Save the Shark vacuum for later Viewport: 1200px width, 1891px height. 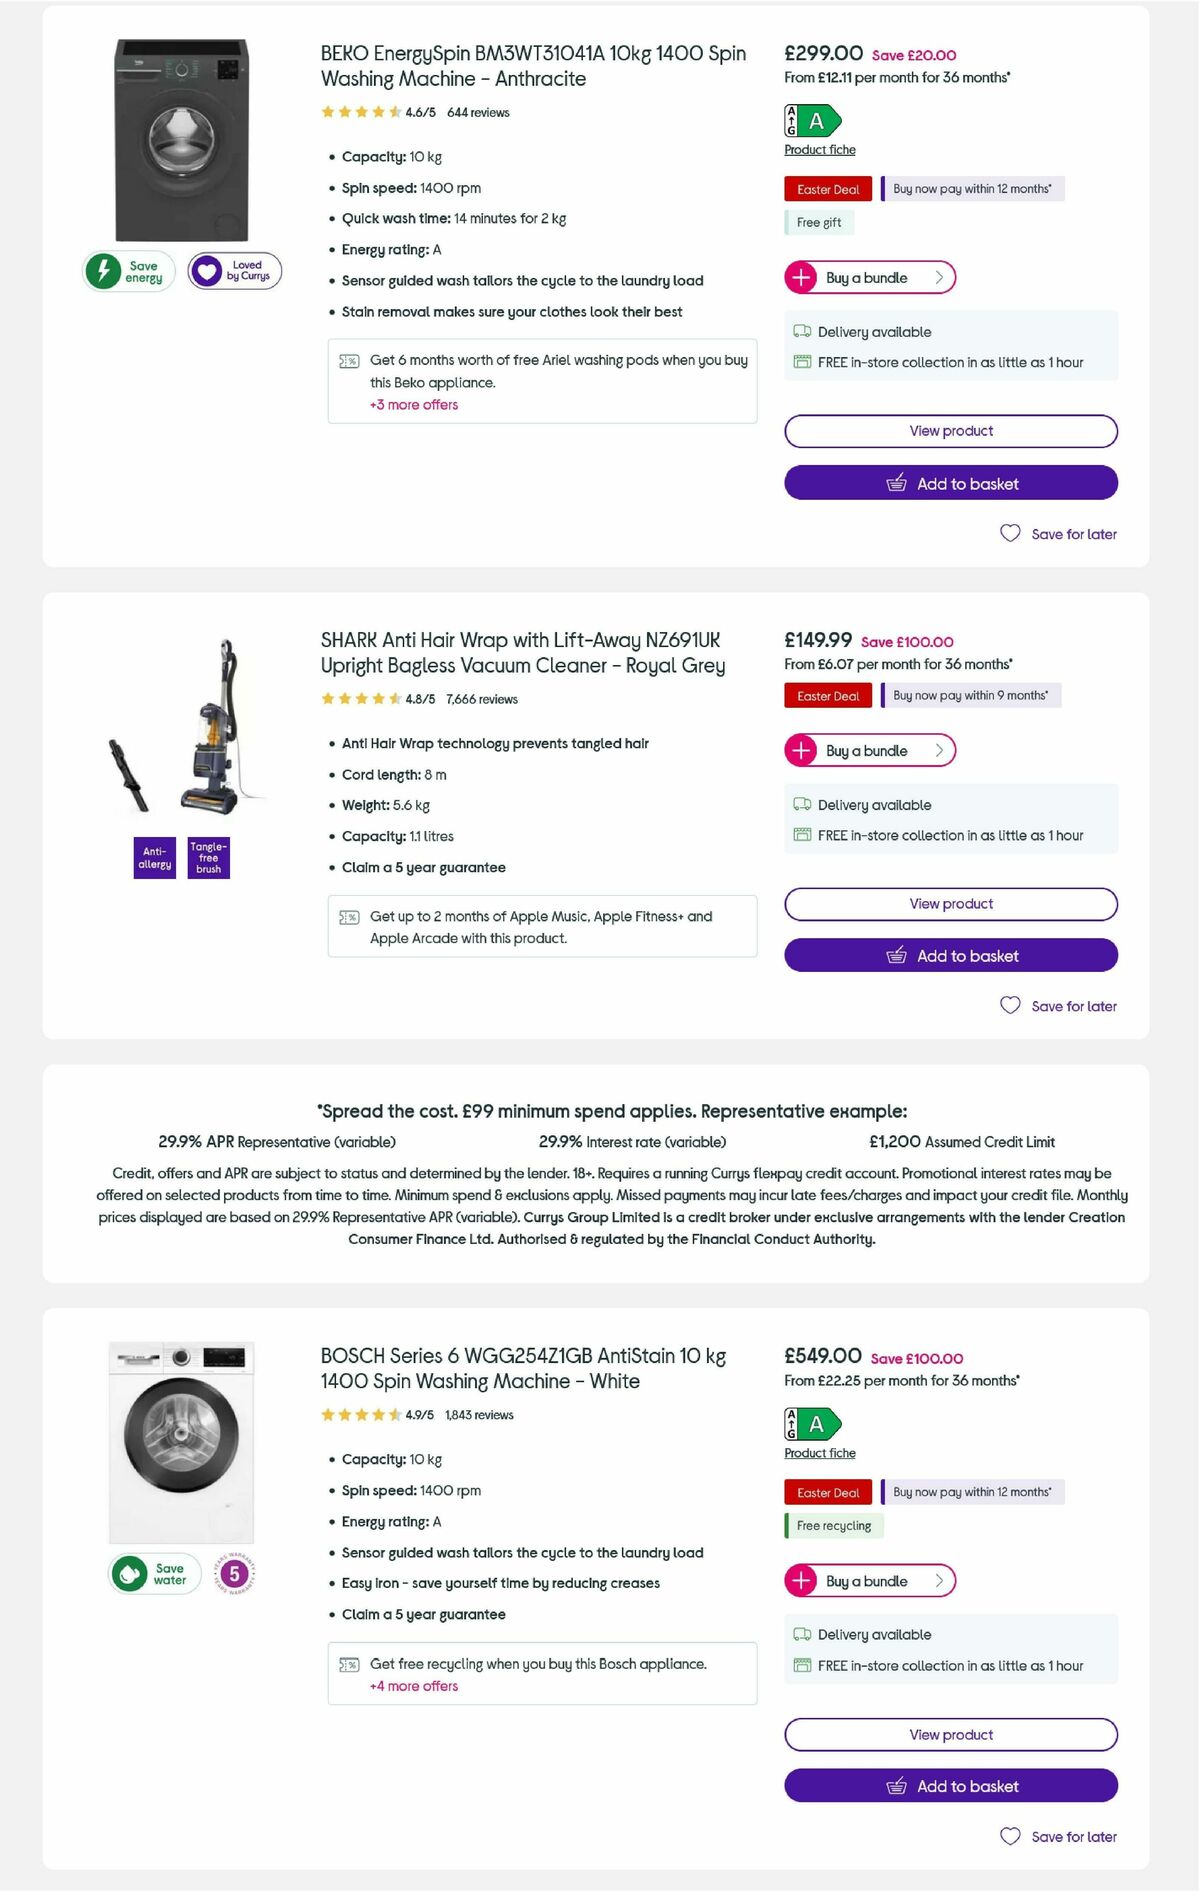1058,1006
